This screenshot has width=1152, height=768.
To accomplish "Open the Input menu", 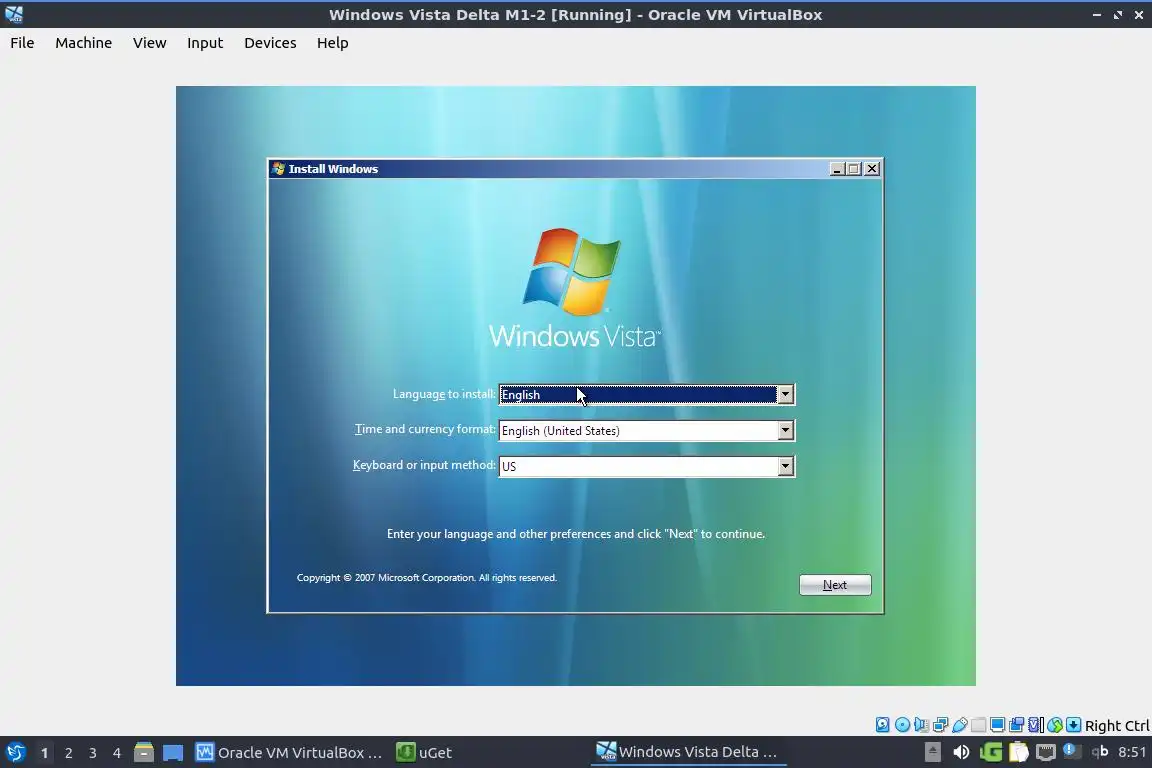I will pyautogui.click(x=205, y=43).
